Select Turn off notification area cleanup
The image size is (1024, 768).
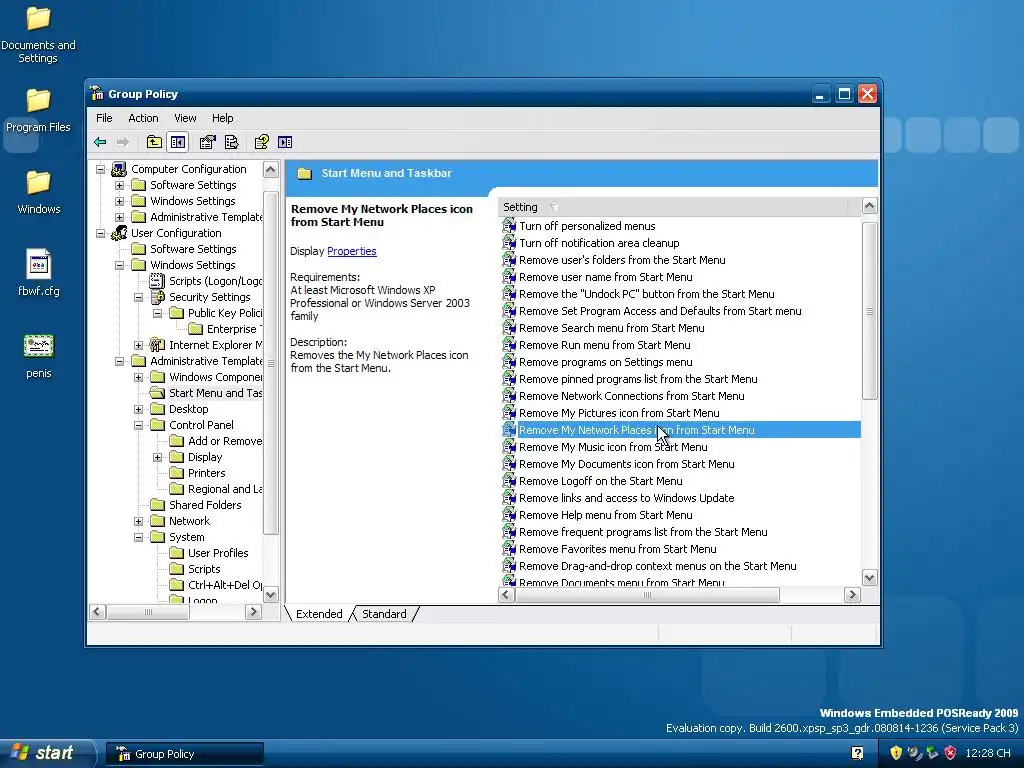[x=599, y=243]
